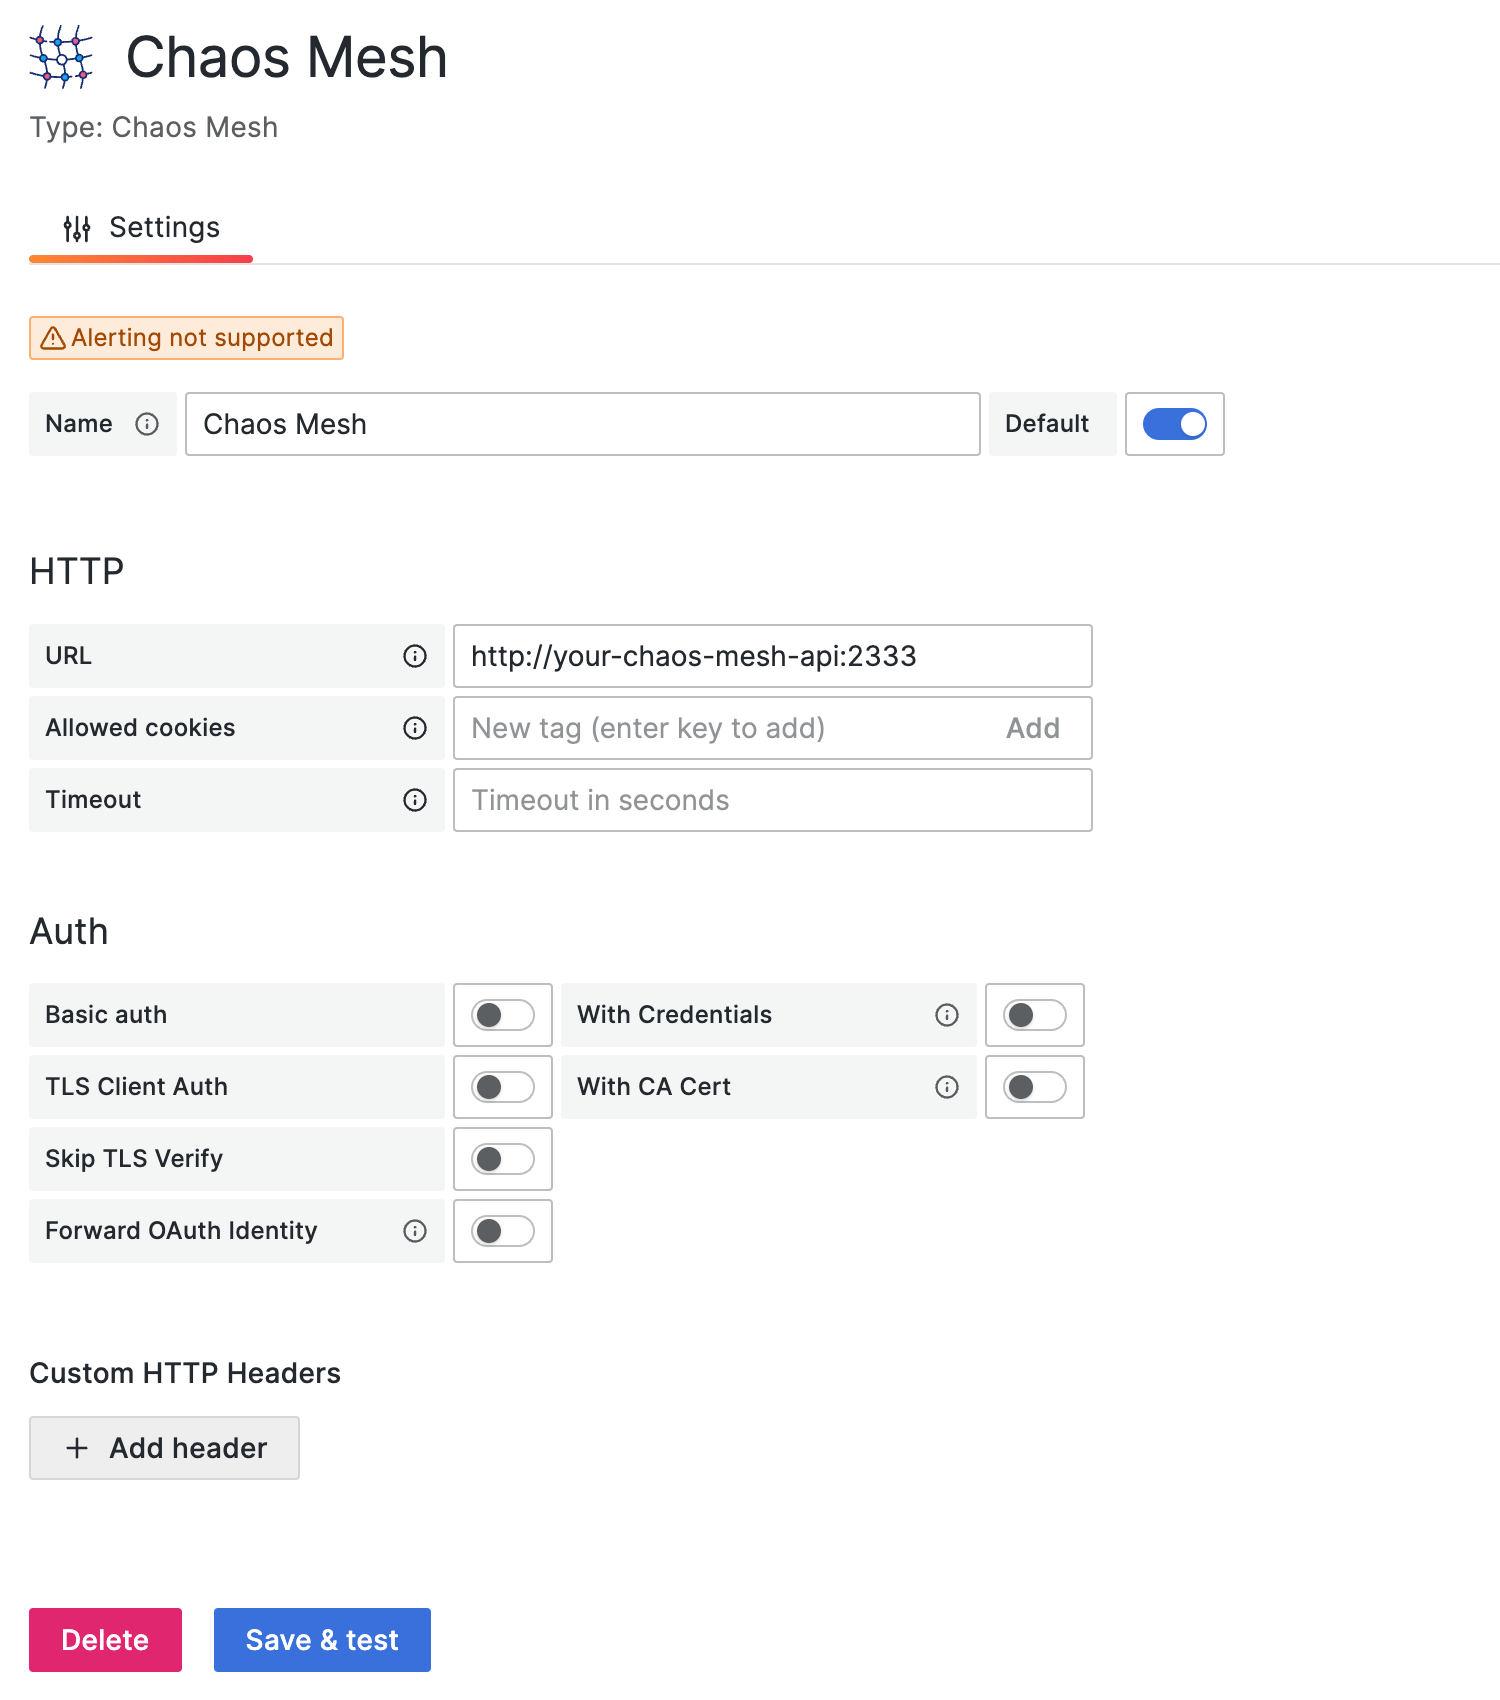Click the Timeout info icon

[x=415, y=800]
